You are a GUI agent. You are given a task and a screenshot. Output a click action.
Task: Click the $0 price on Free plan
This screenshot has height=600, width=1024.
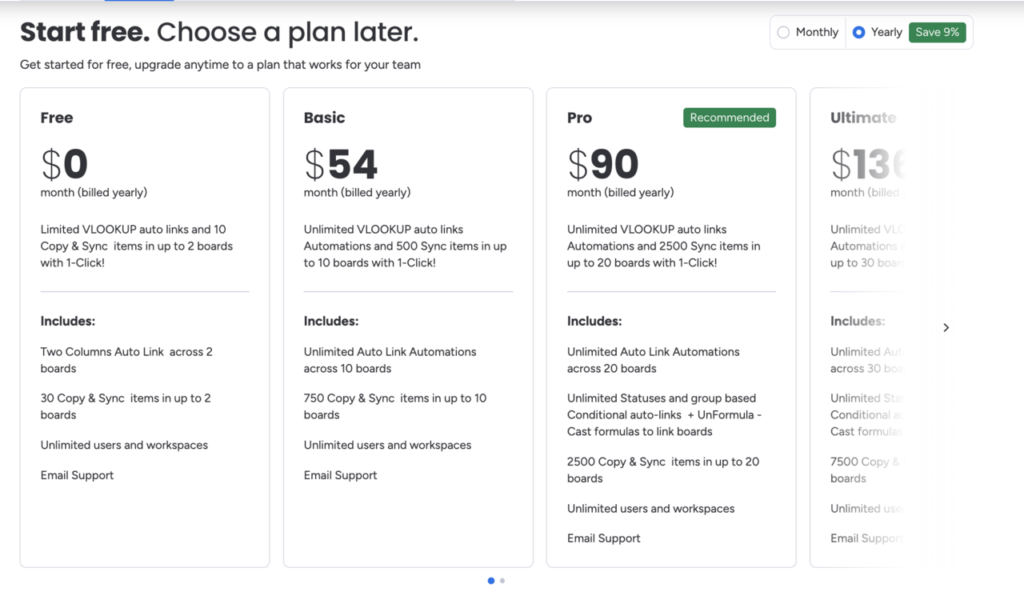(64, 164)
